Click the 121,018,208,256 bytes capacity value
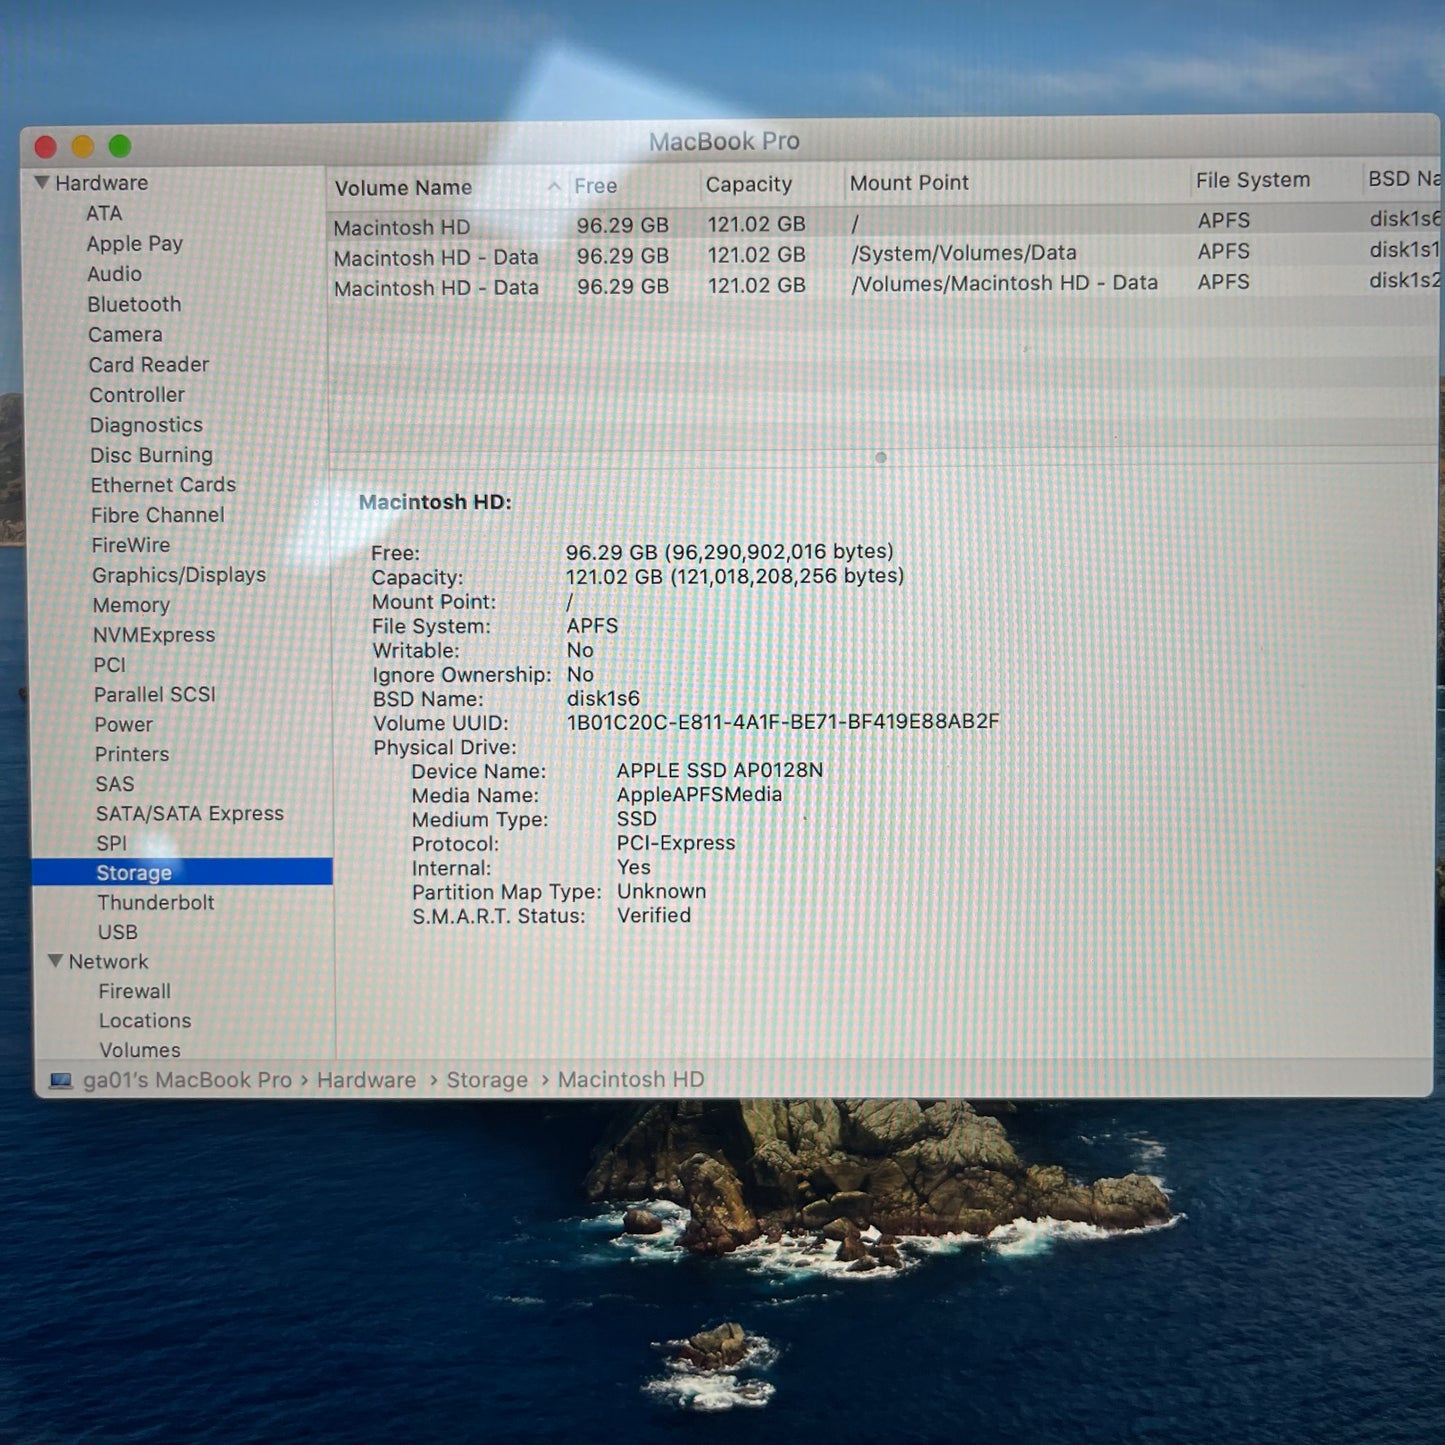Screen dimensions: 1445x1445 [787, 576]
